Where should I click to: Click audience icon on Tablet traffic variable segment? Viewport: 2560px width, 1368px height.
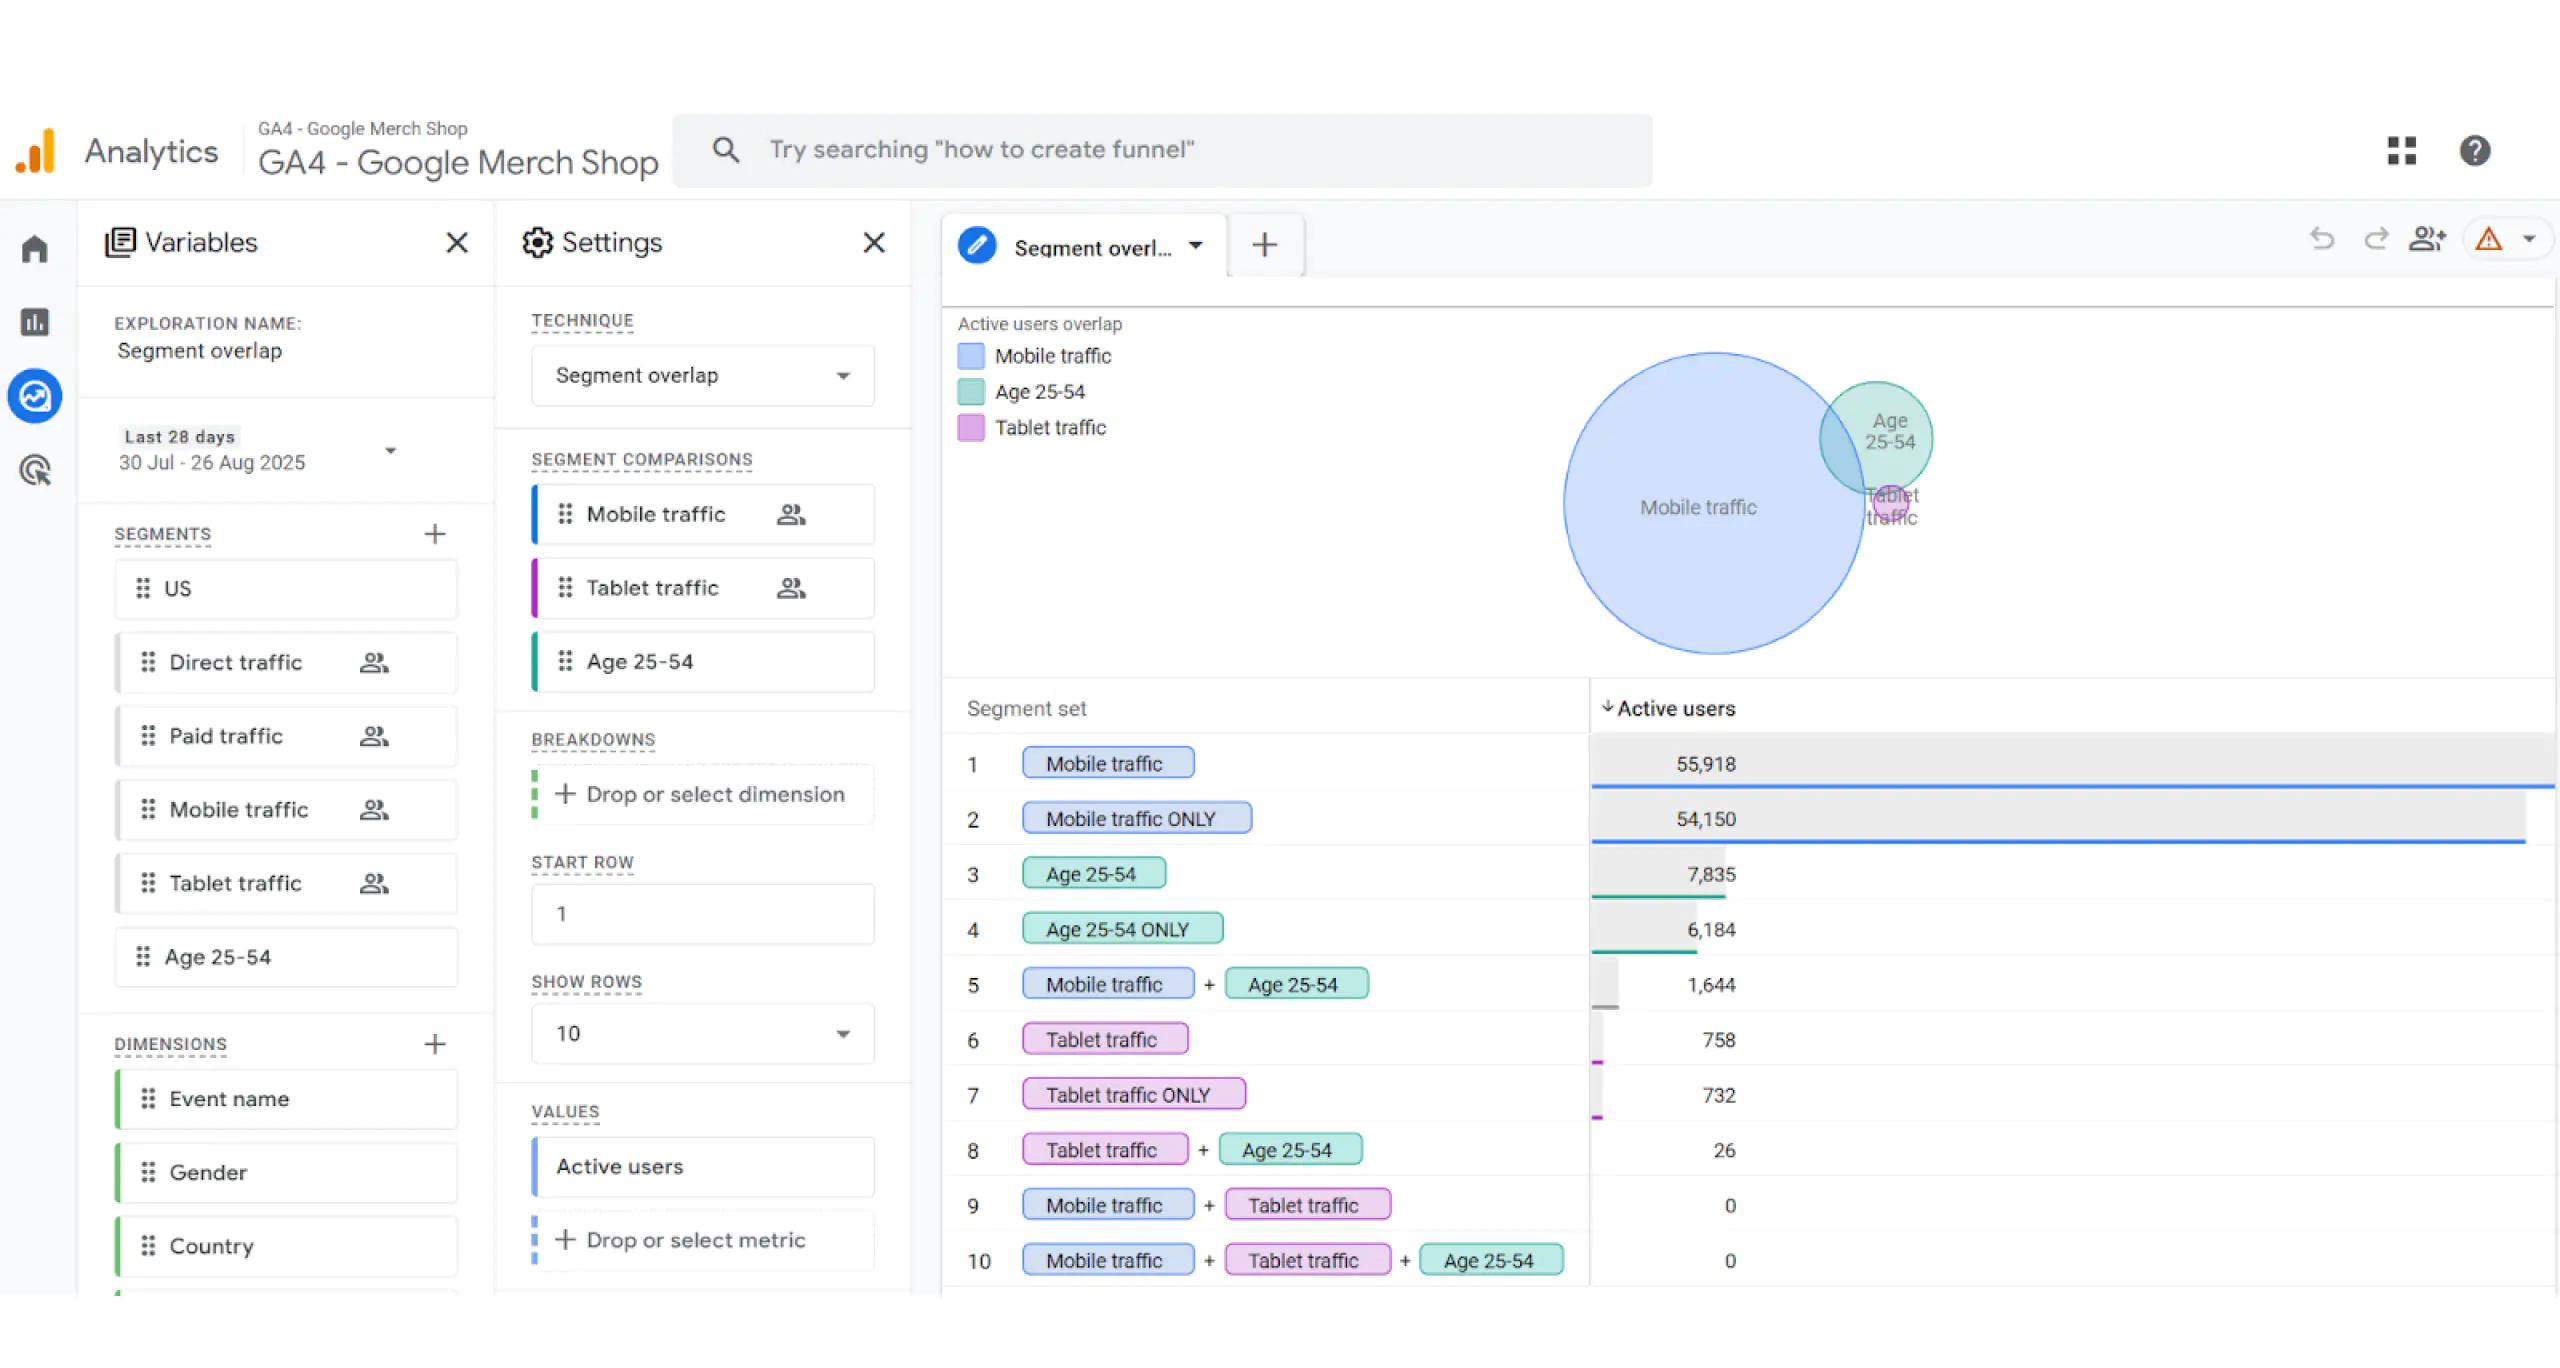point(374,883)
